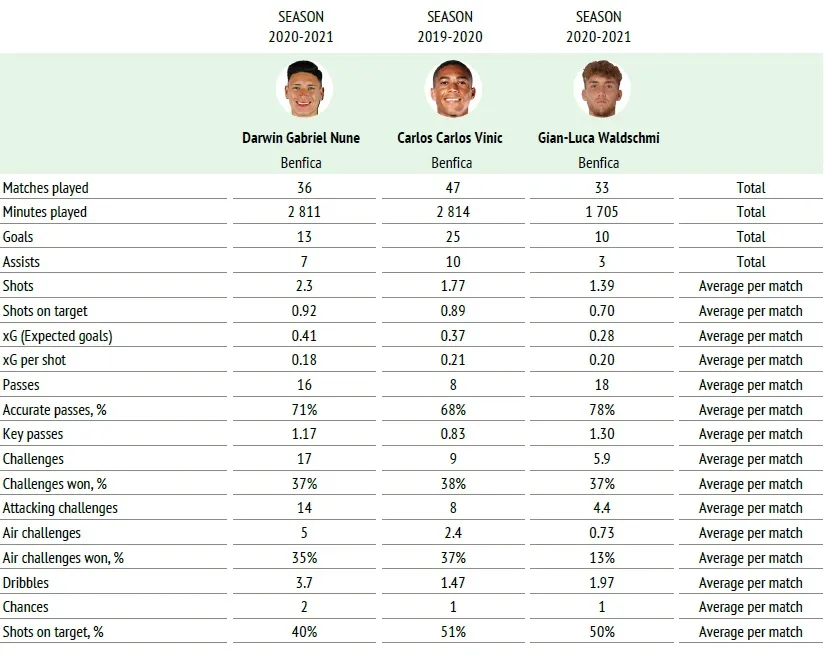Screen dimensions: 824x659
Task: Click the xG (Expected goals) row label
Action: 57,336
